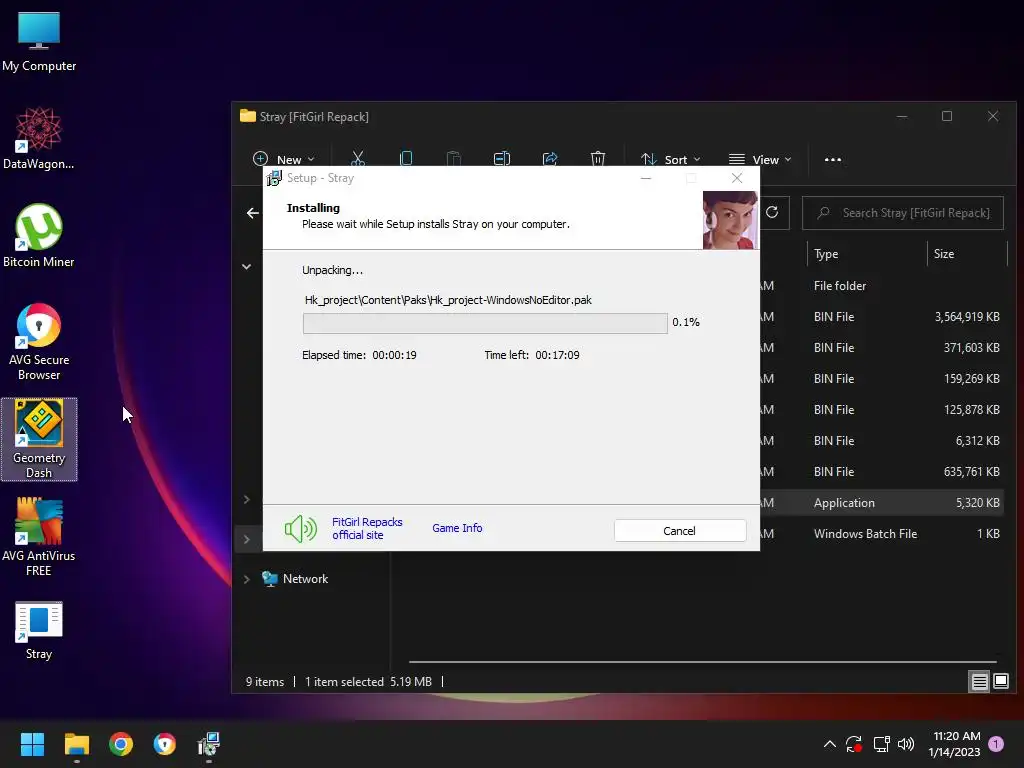Image resolution: width=1024 pixels, height=768 pixels.
Task: Click the Cut scissors icon in File Explorer
Action: pos(358,159)
